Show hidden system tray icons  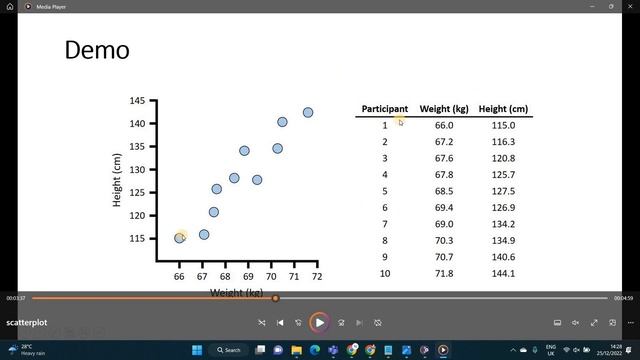pos(513,350)
